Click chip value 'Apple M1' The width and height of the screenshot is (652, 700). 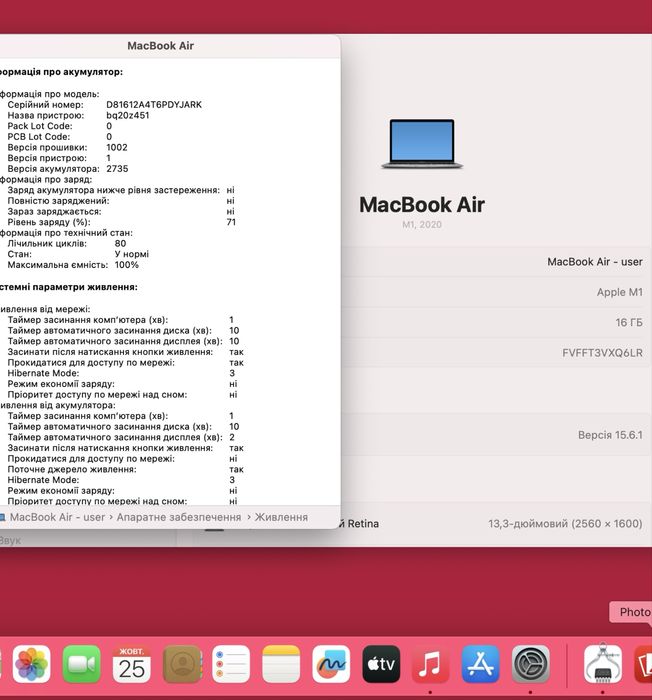pos(620,292)
